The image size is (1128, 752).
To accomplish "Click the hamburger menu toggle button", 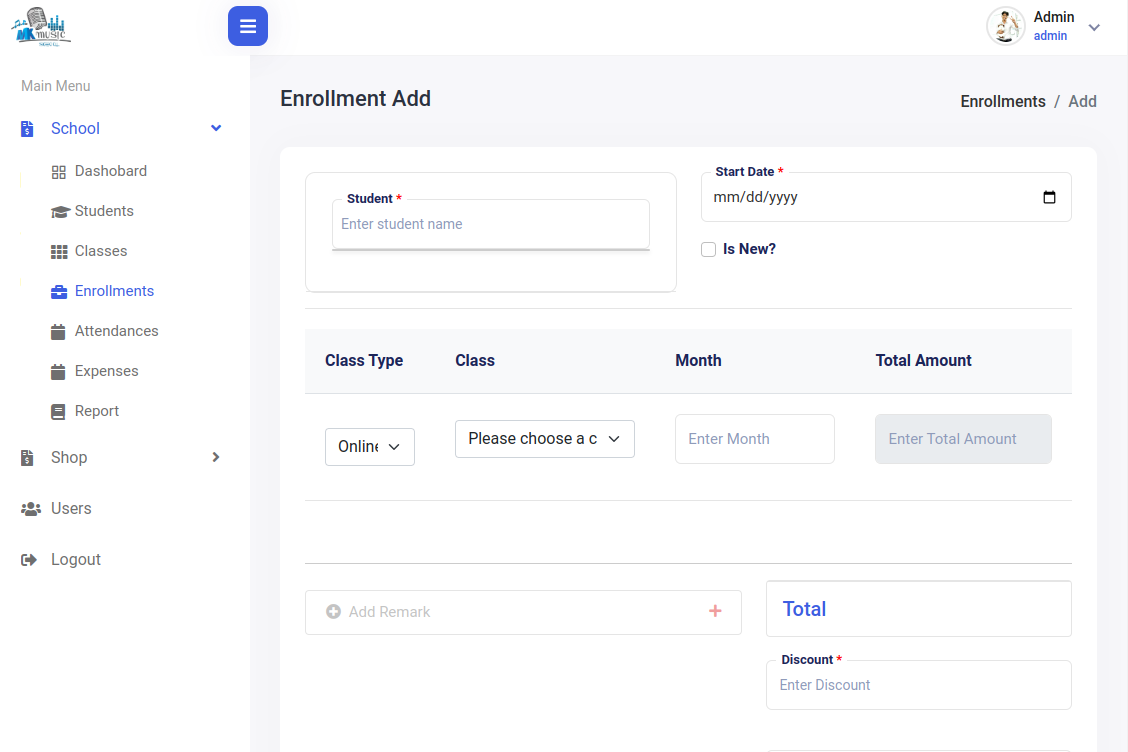I will coord(248,26).
